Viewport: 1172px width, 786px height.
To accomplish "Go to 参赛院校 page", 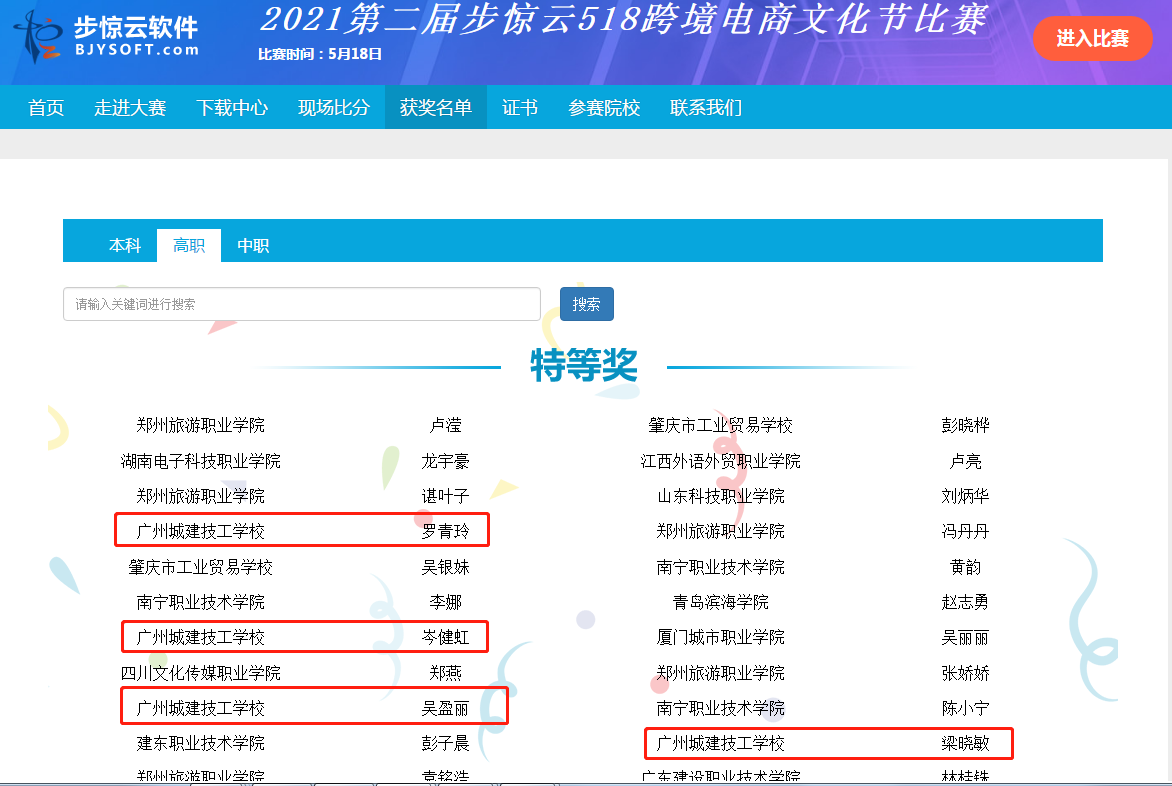I will [604, 108].
